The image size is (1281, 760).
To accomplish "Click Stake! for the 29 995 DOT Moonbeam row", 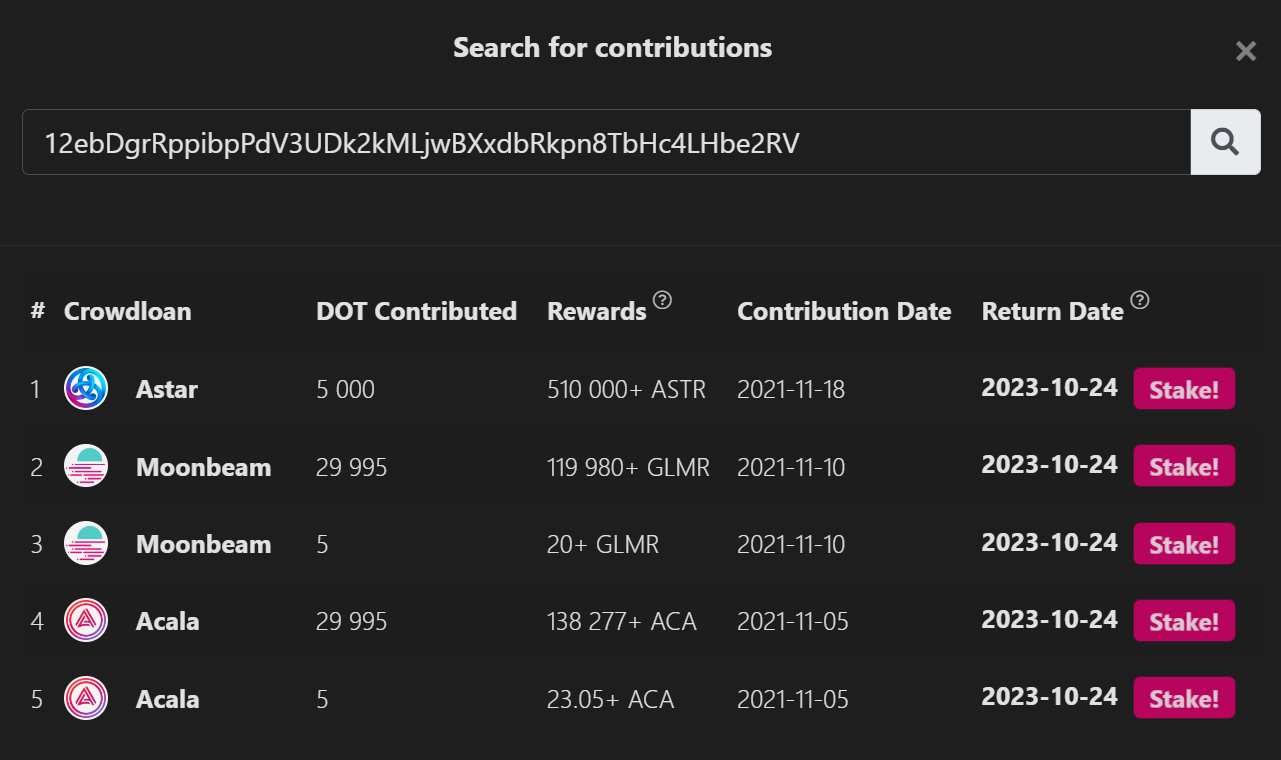I will [x=1184, y=466].
